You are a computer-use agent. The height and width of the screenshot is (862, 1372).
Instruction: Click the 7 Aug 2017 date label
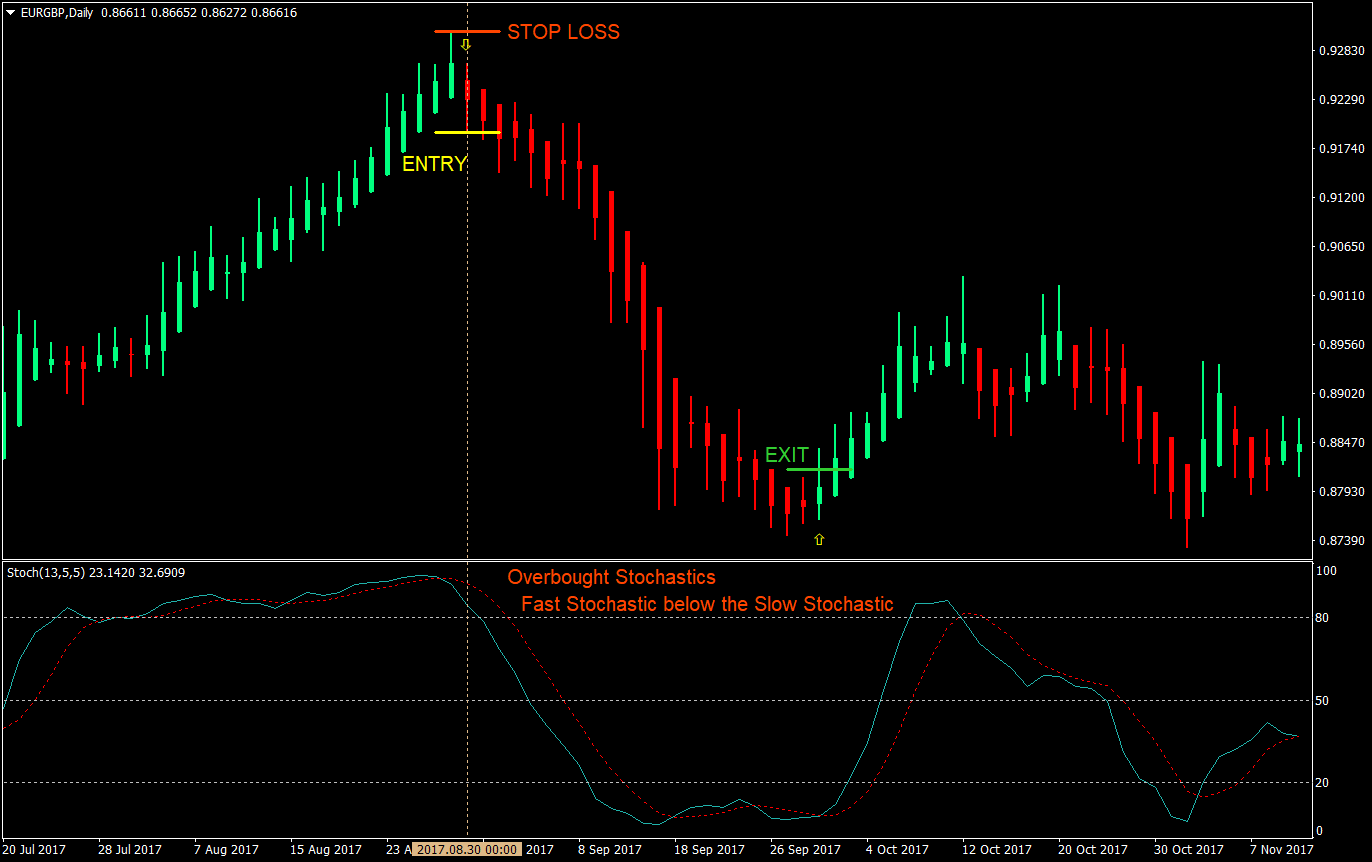226,849
